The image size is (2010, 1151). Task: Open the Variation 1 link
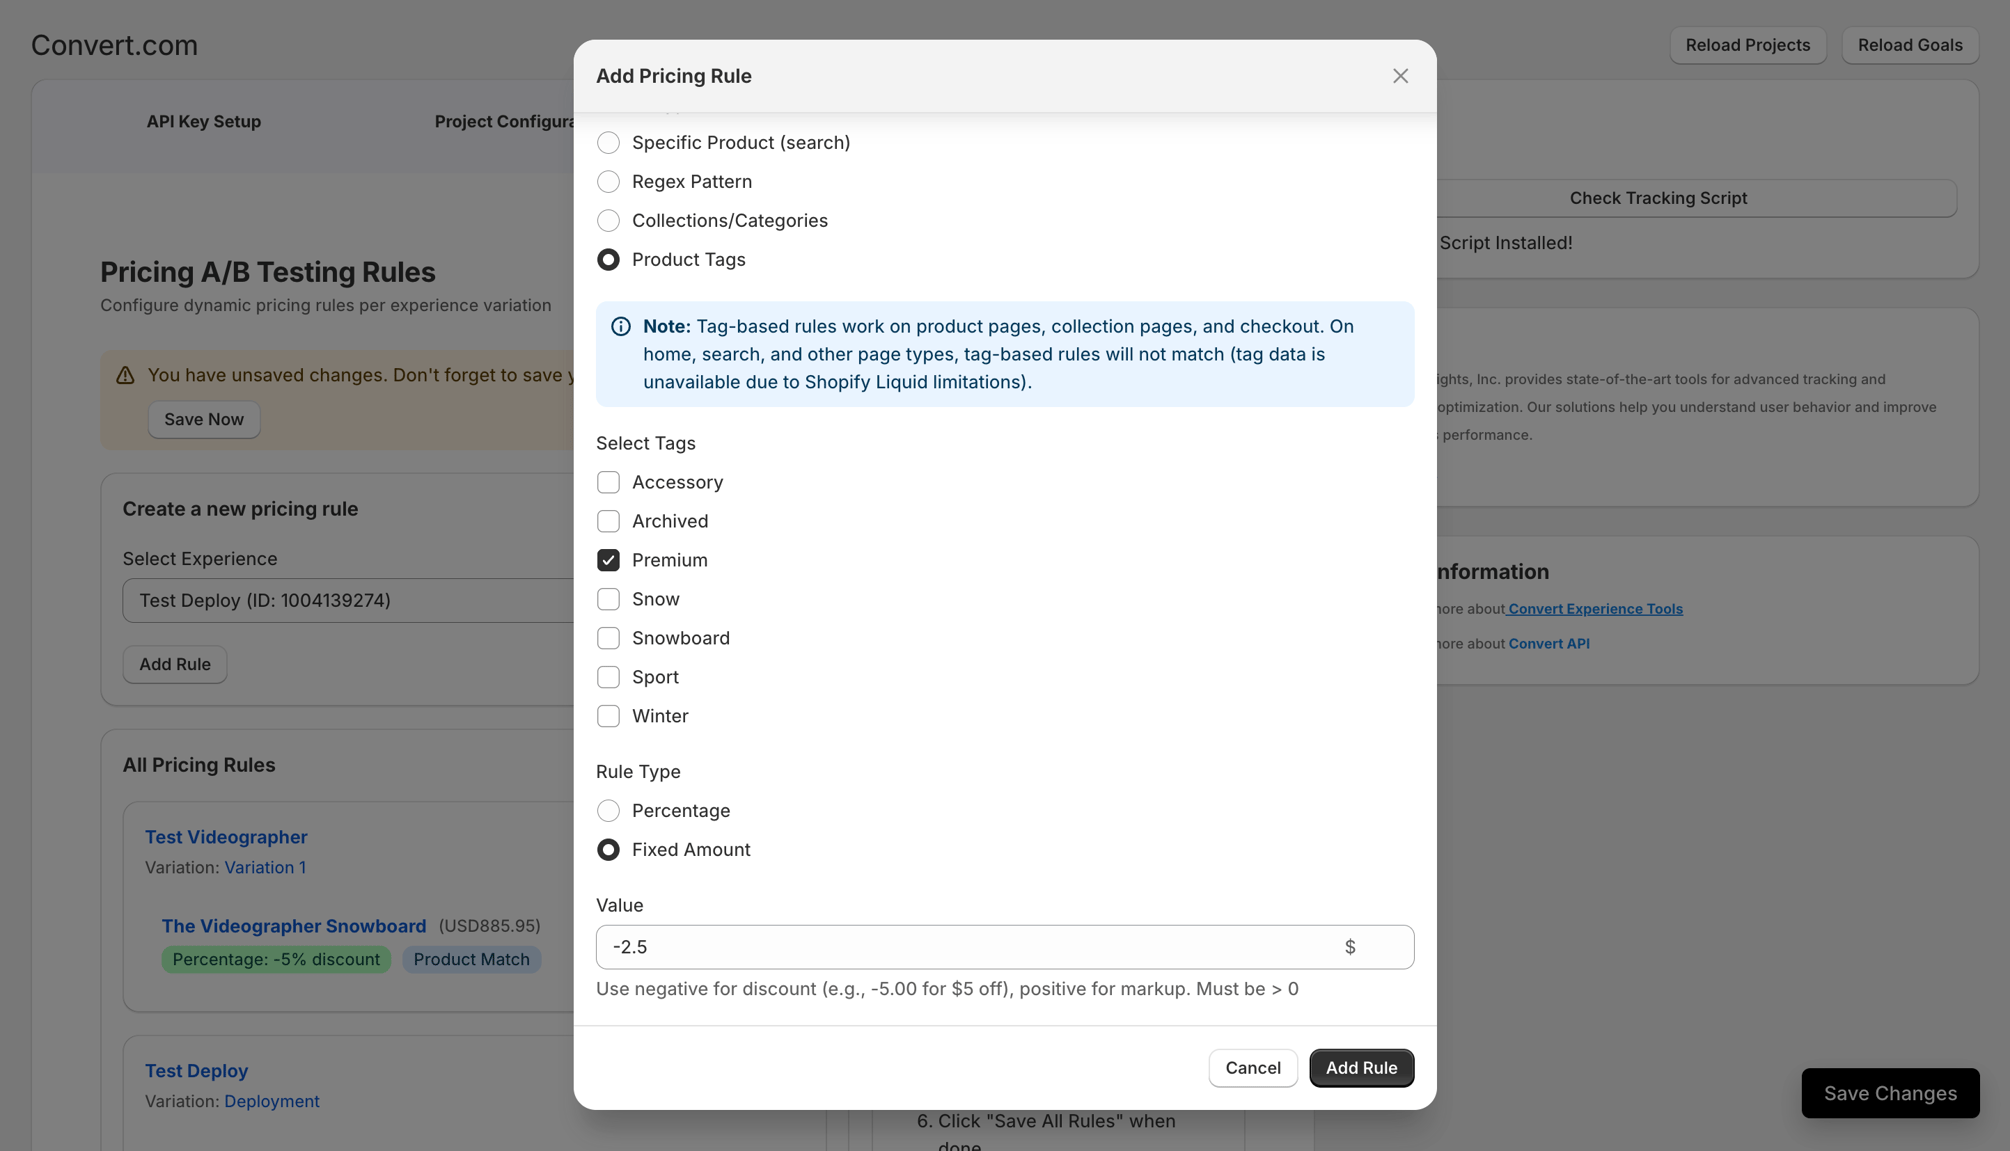click(x=265, y=867)
